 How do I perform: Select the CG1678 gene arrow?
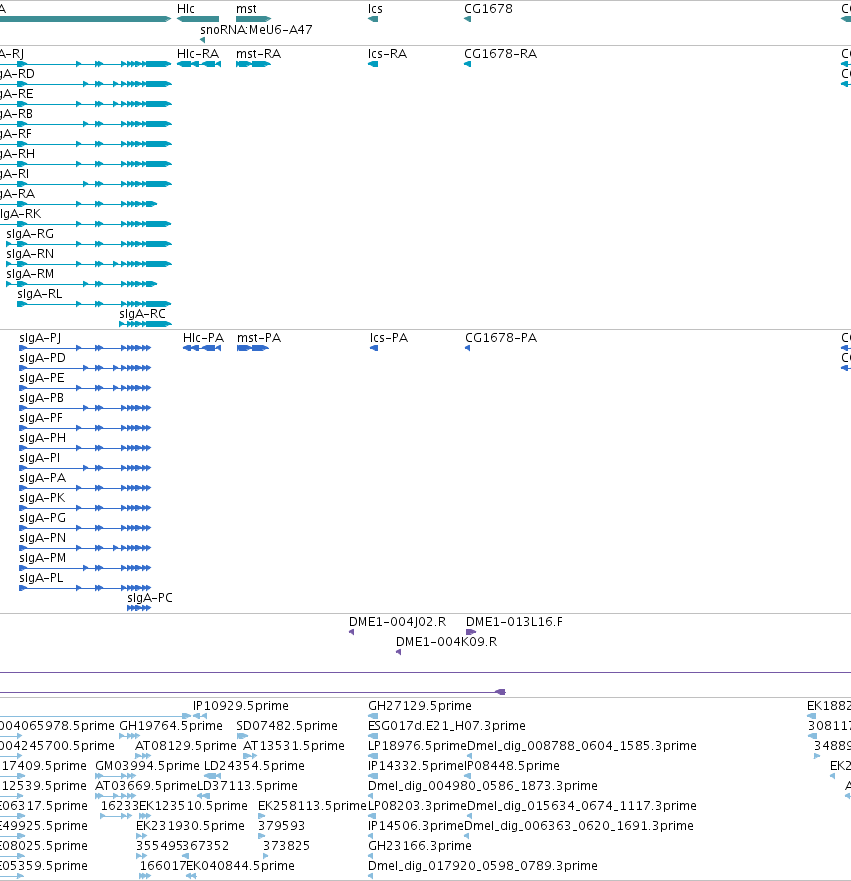coord(467,19)
